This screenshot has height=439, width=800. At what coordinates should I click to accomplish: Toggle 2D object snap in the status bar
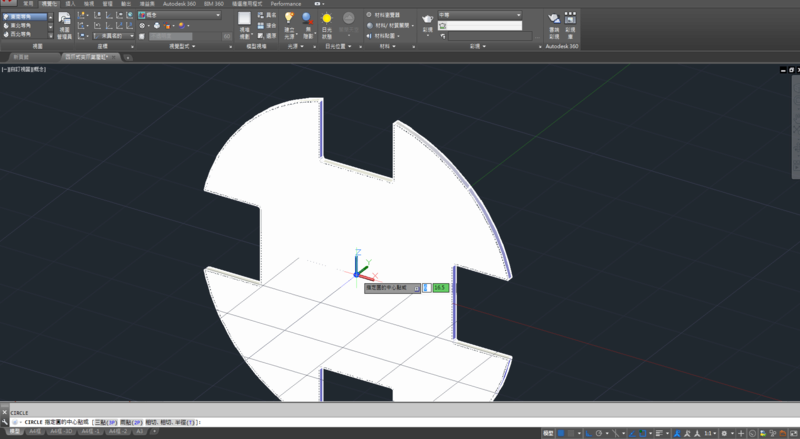coord(643,433)
